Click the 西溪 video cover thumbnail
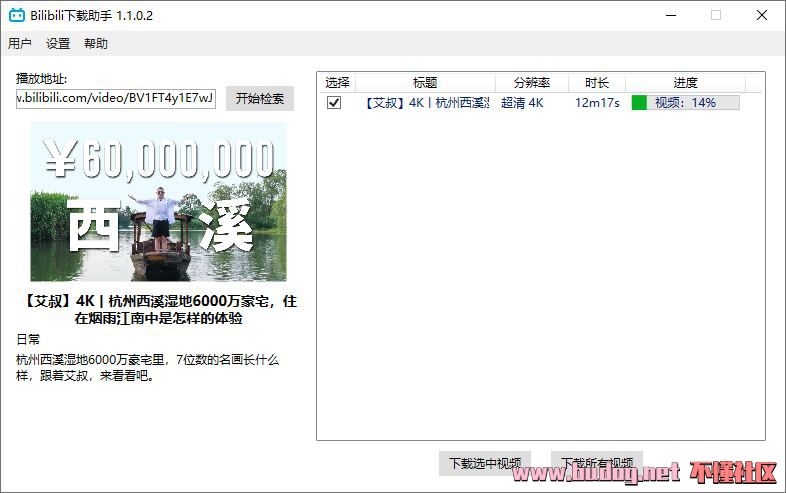786x493 pixels. (x=158, y=201)
